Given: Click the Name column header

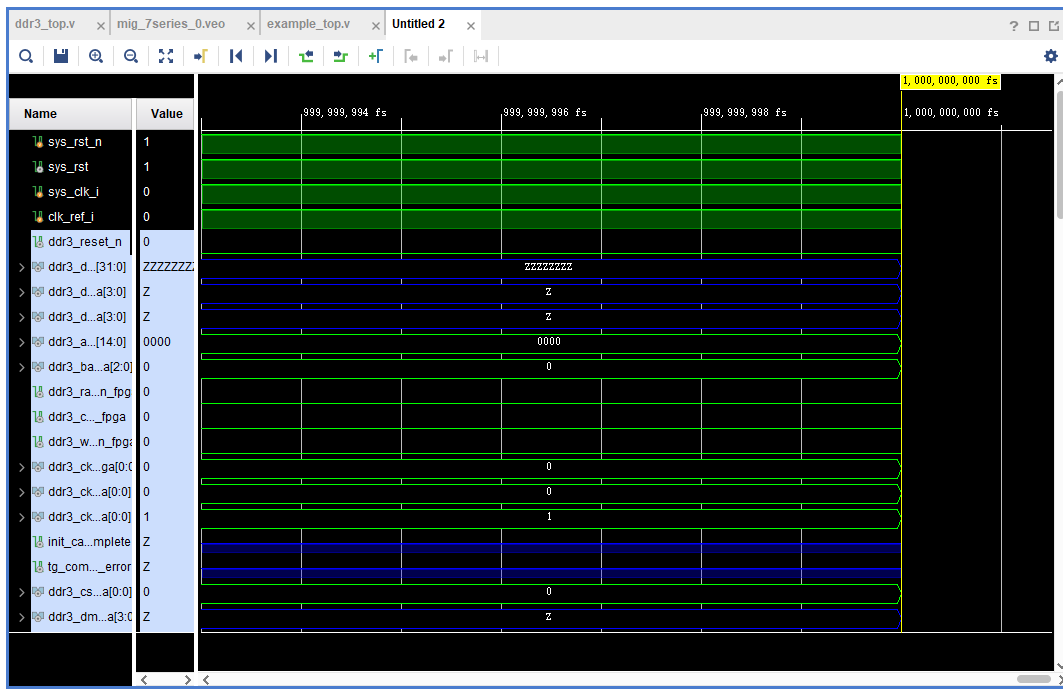Looking at the screenshot, I should pos(71,114).
